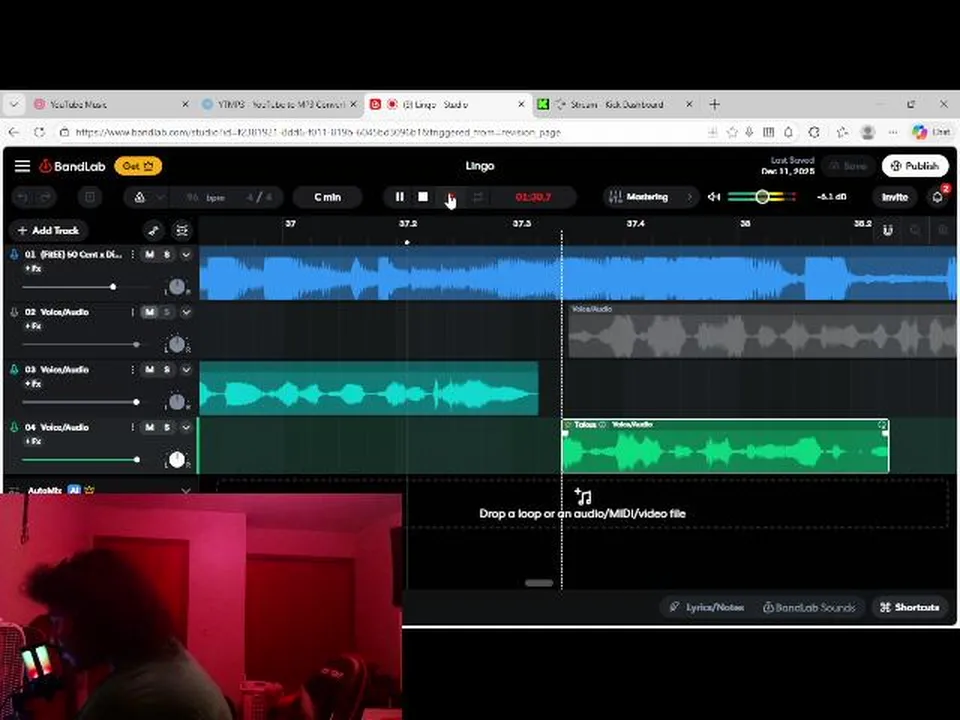Screen dimensions: 960x720
Task: Solo track 02 Voice/Audio
Action: point(167,312)
